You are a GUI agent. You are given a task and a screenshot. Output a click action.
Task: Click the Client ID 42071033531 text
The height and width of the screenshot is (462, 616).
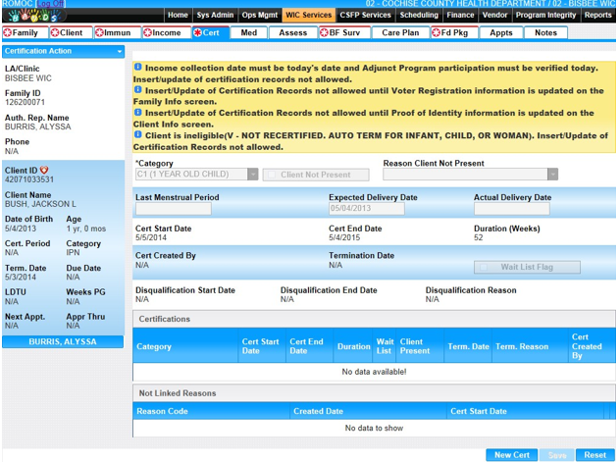29,180
